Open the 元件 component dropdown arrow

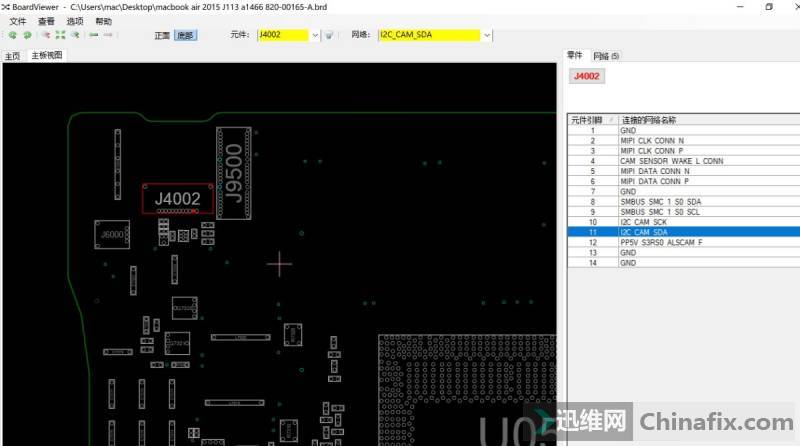(x=315, y=35)
